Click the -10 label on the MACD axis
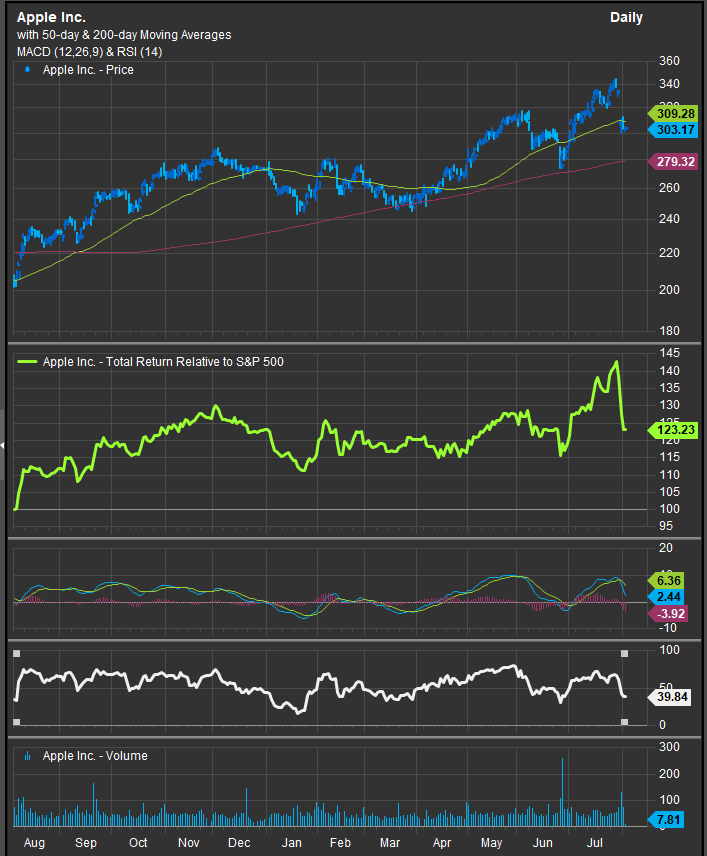 tap(666, 628)
